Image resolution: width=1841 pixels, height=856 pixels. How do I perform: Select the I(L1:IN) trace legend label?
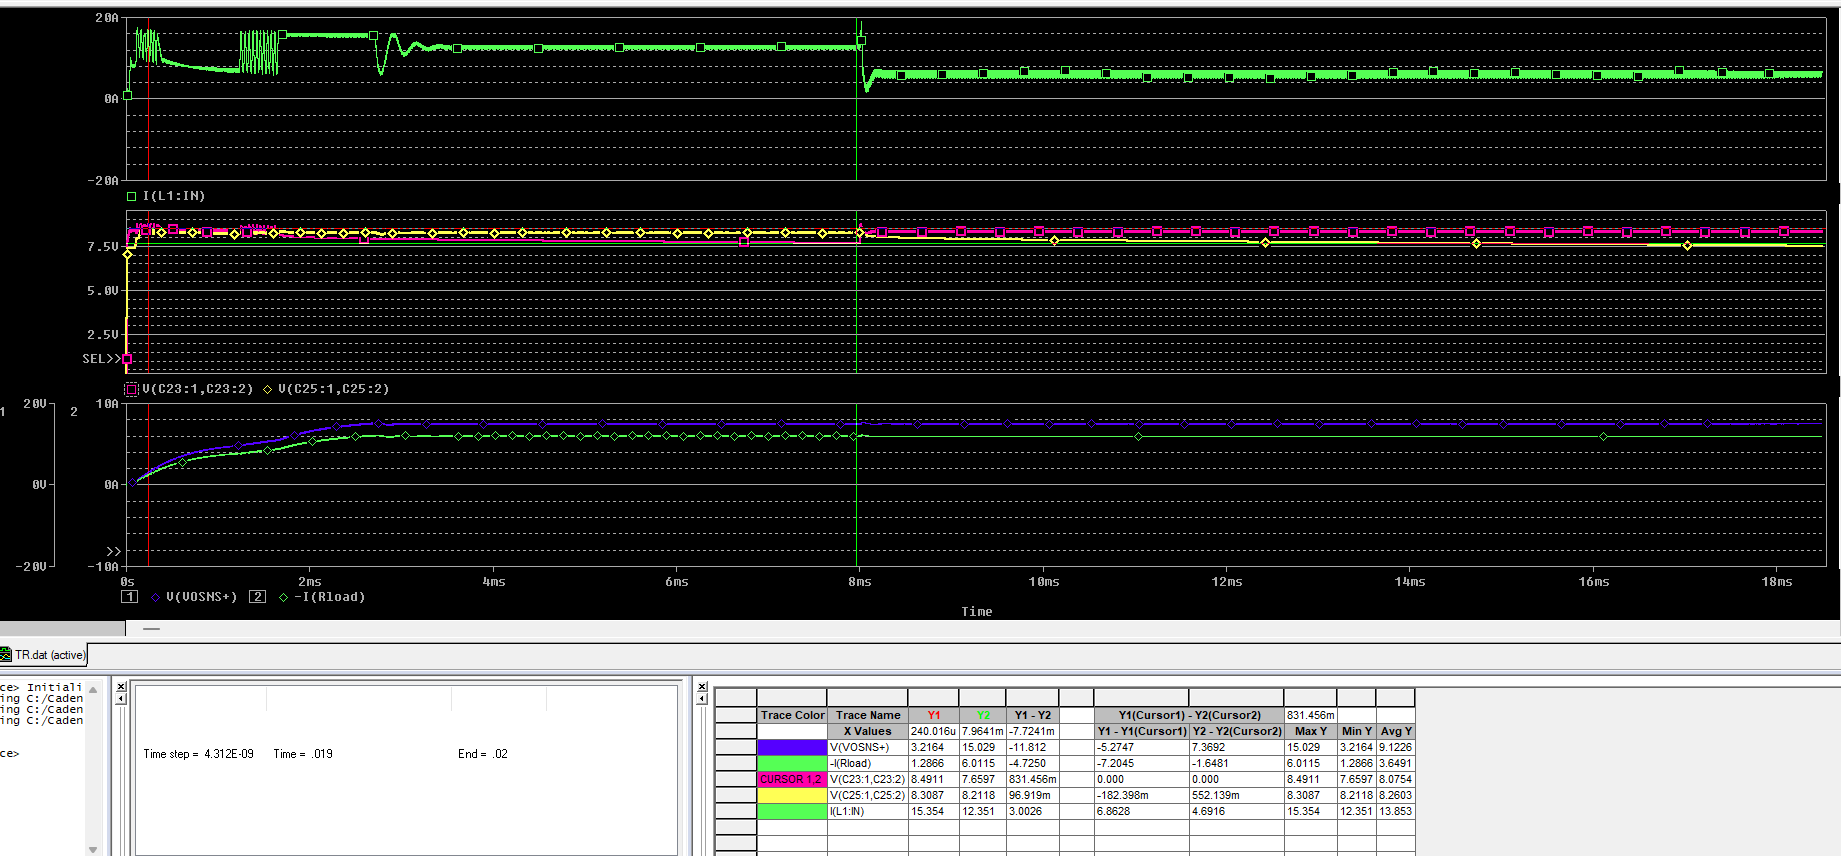(174, 196)
